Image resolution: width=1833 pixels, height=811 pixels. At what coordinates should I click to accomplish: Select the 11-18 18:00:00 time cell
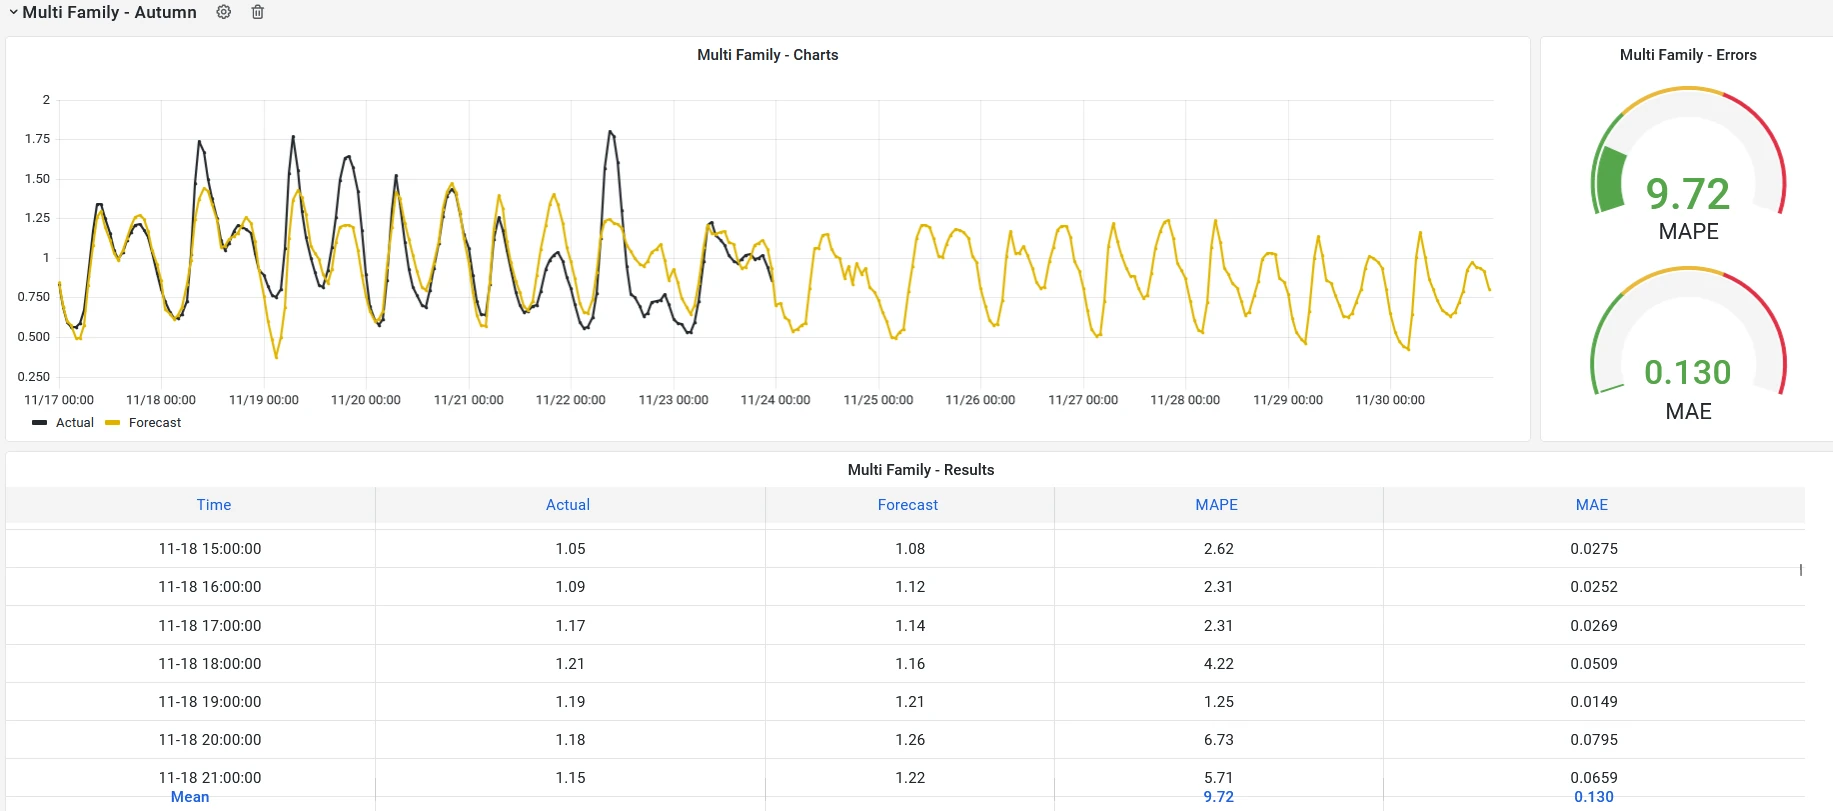tap(210, 664)
